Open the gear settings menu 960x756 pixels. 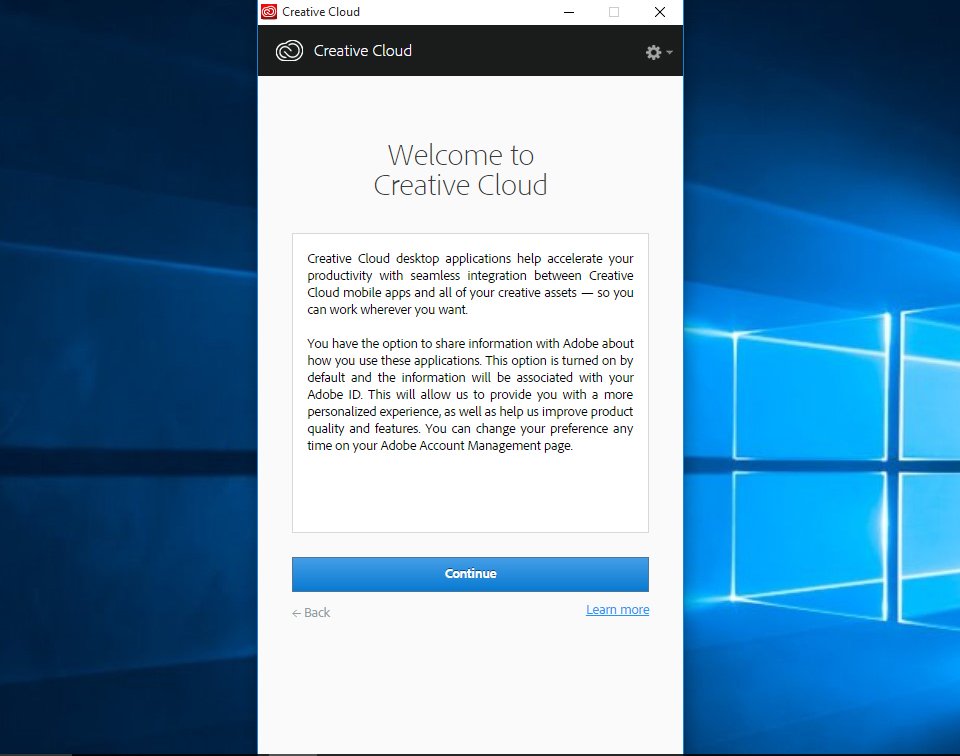click(658, 52)
